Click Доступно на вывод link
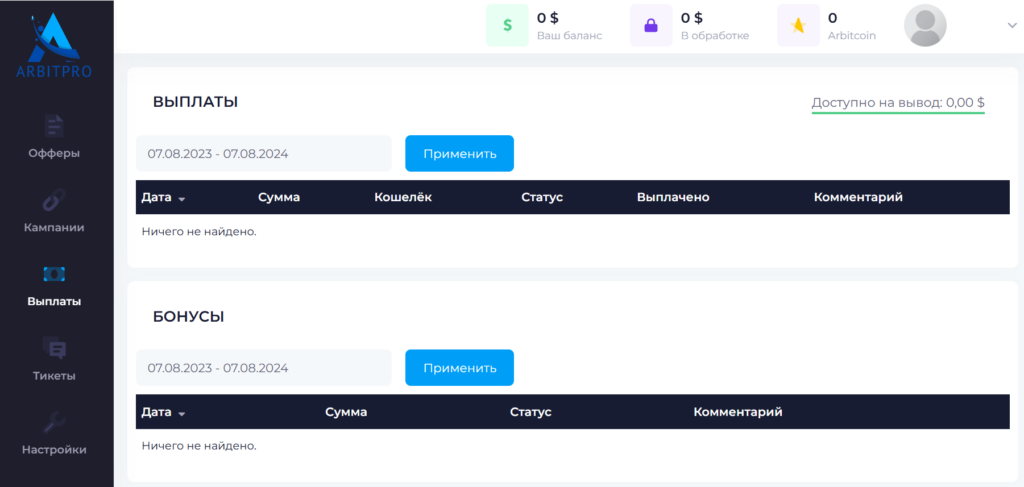 point(898,102)
